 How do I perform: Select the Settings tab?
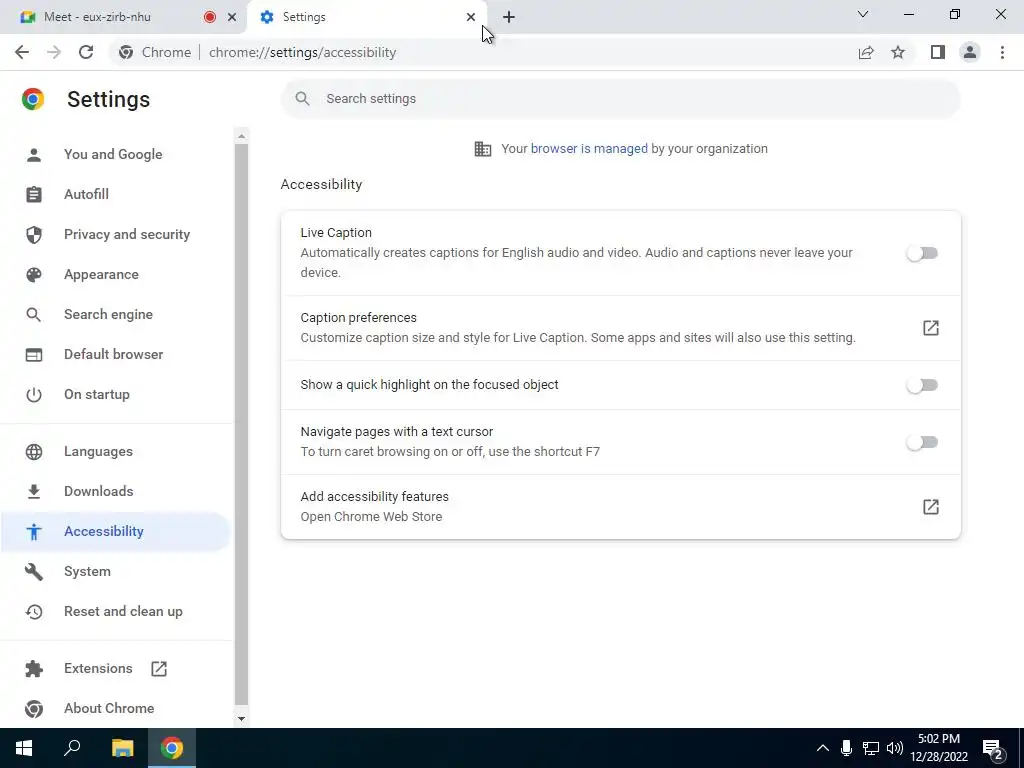(366, 17)
